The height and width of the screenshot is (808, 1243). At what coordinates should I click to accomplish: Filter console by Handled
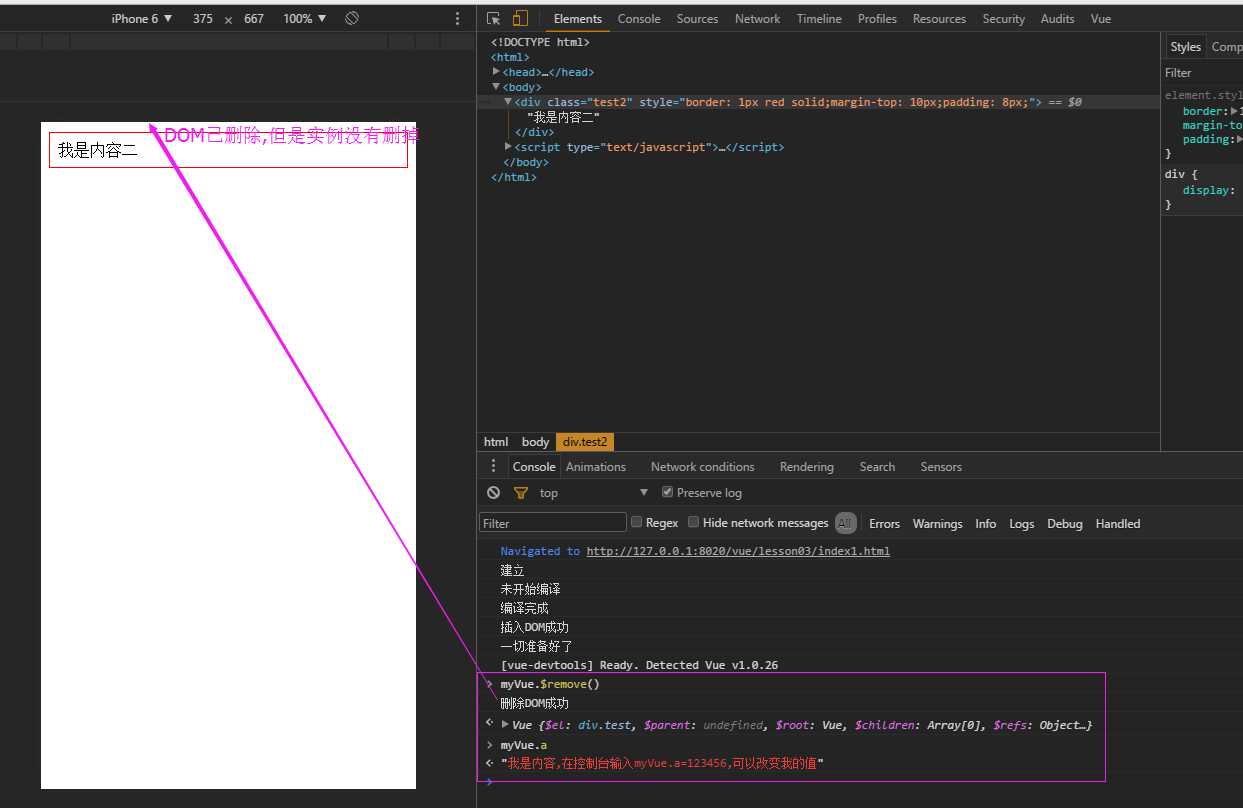[x=1118, y=524]
